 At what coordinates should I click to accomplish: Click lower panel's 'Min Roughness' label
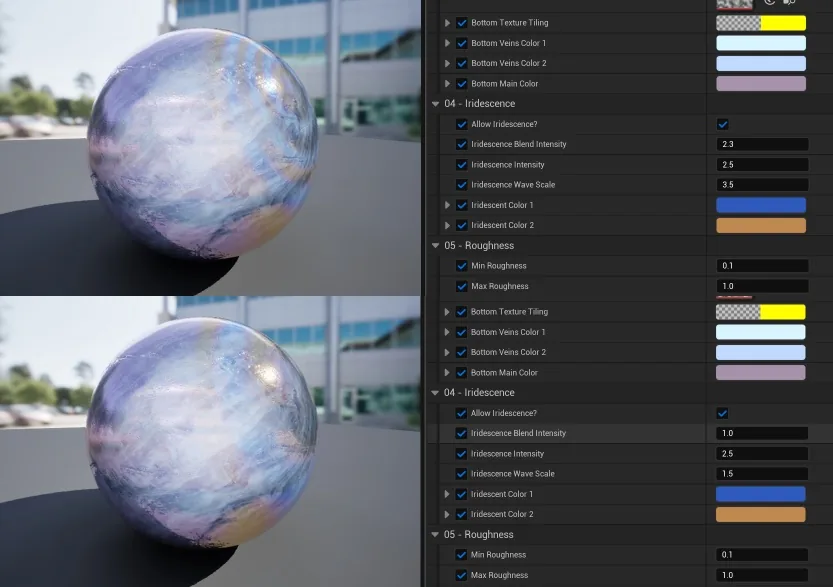tap(498, 555)
